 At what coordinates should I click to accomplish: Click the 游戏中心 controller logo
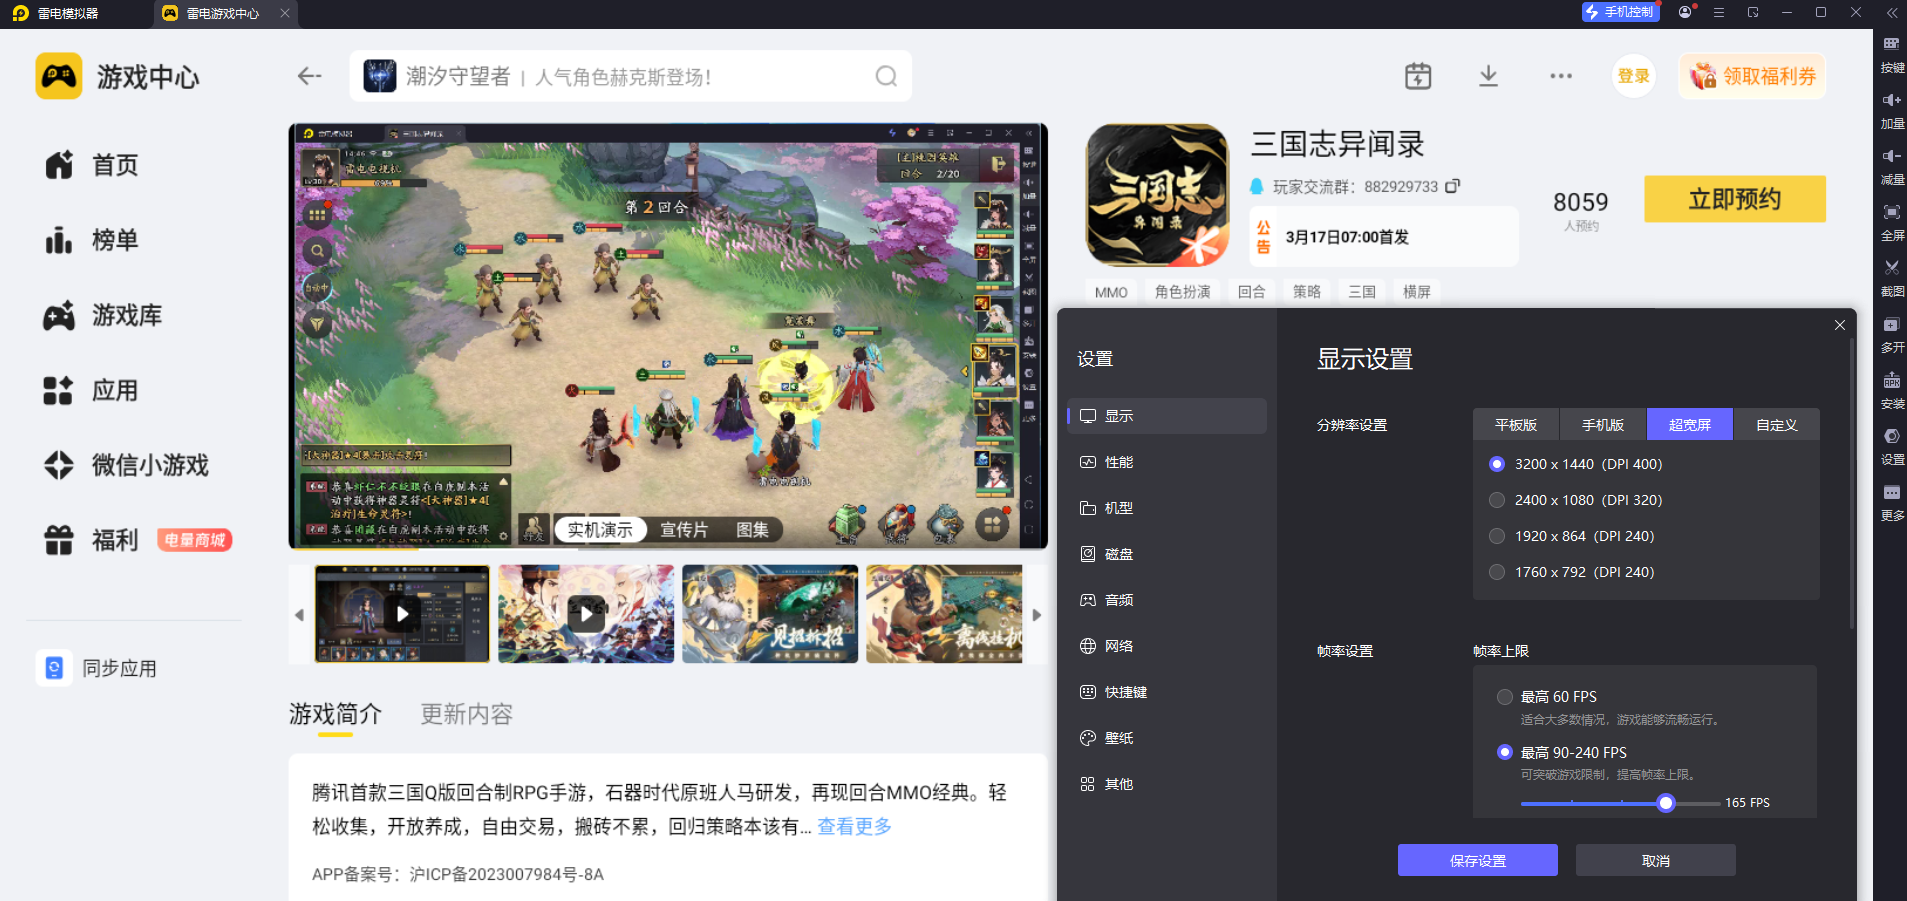tap(59, 76)
